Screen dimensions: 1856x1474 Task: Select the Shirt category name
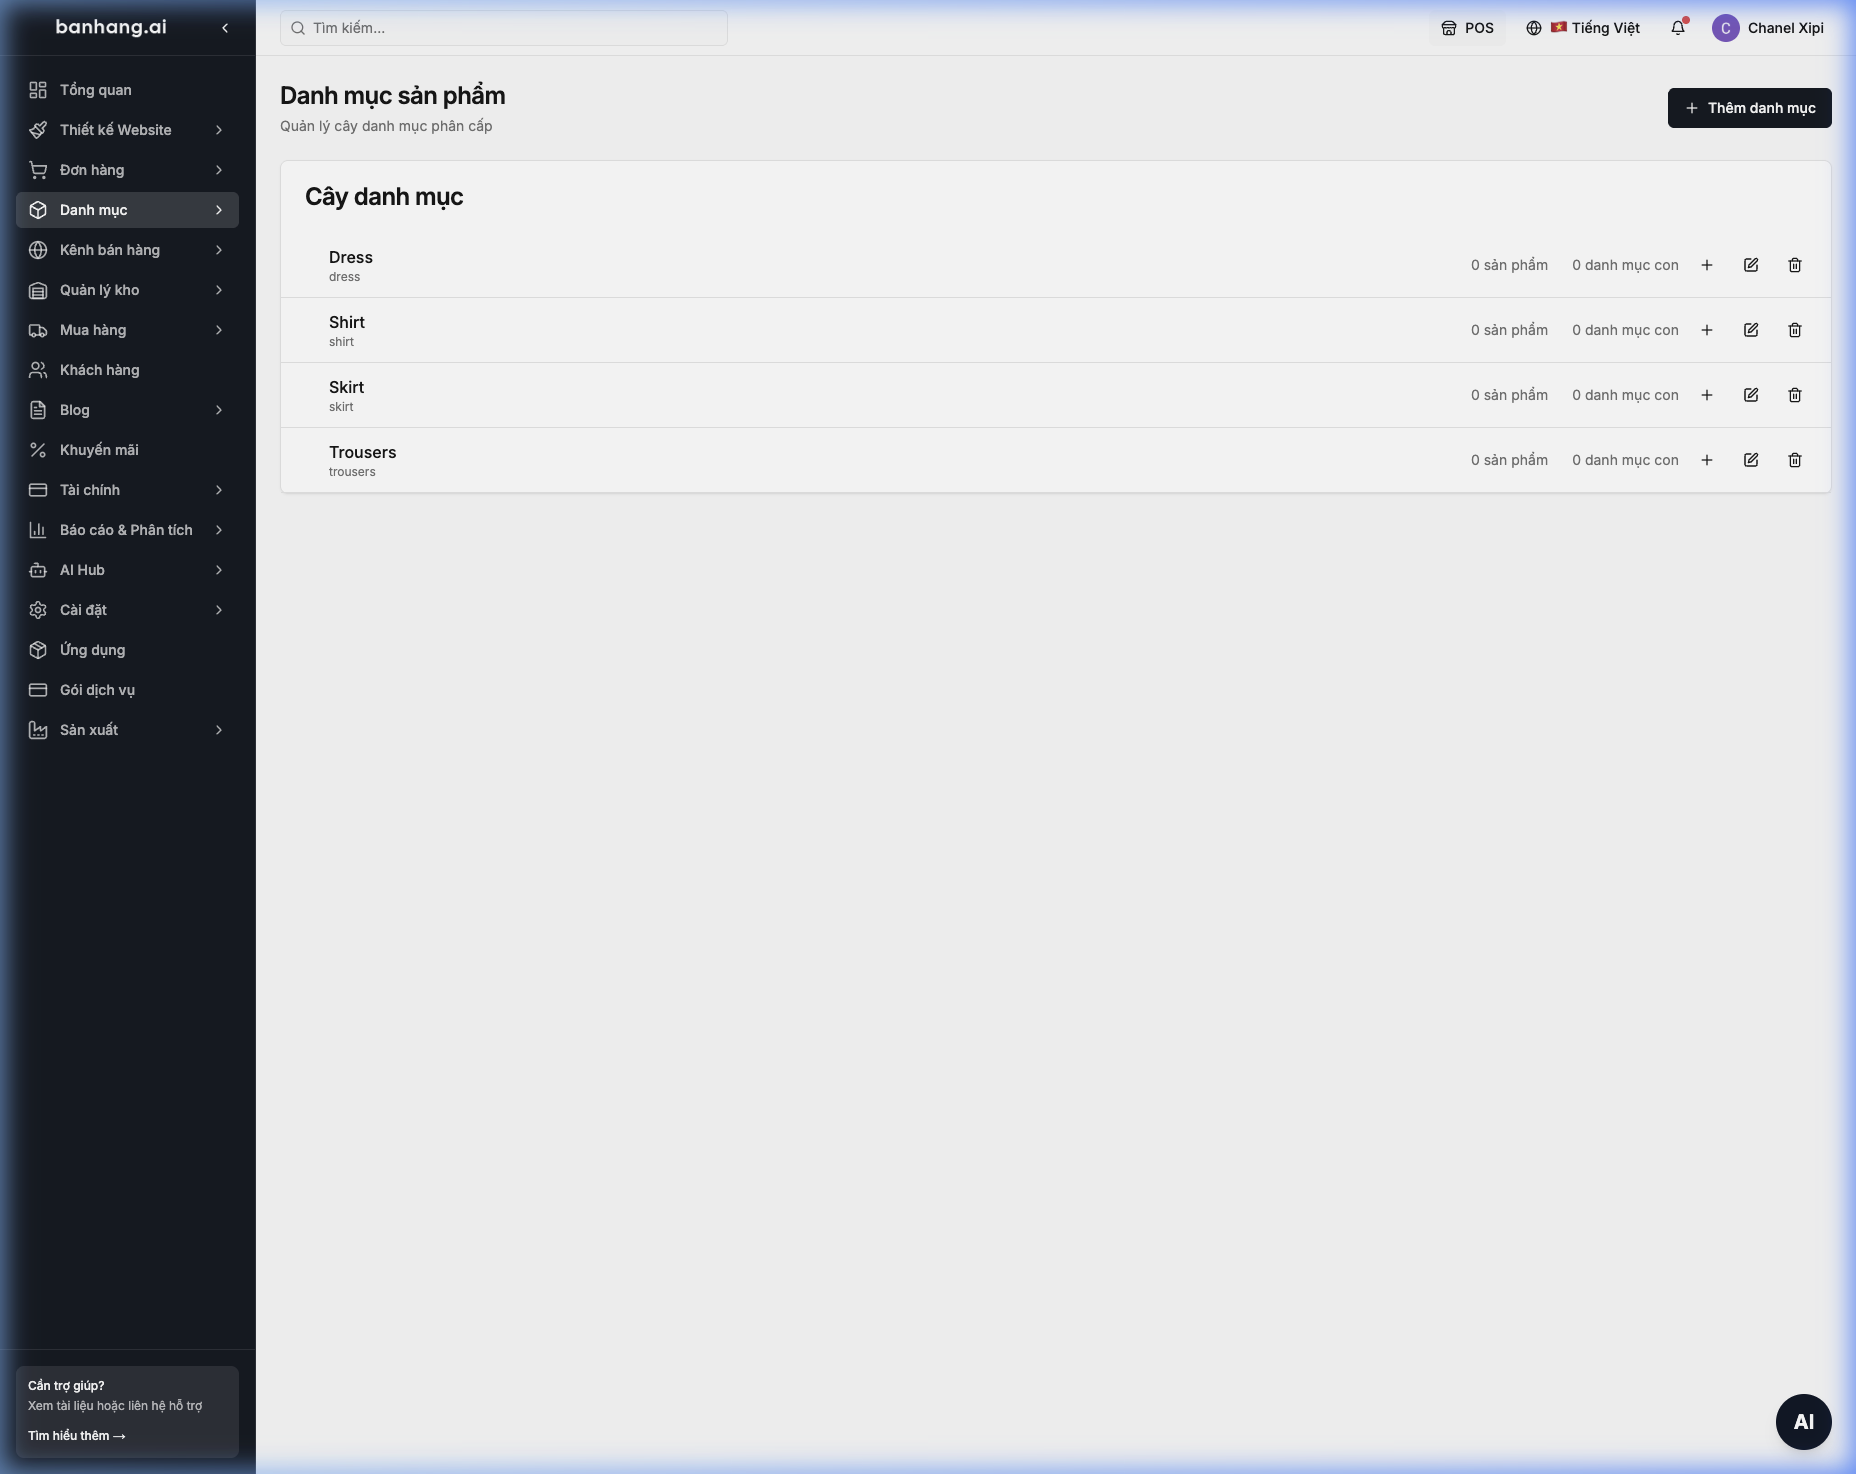click(347, 322)
